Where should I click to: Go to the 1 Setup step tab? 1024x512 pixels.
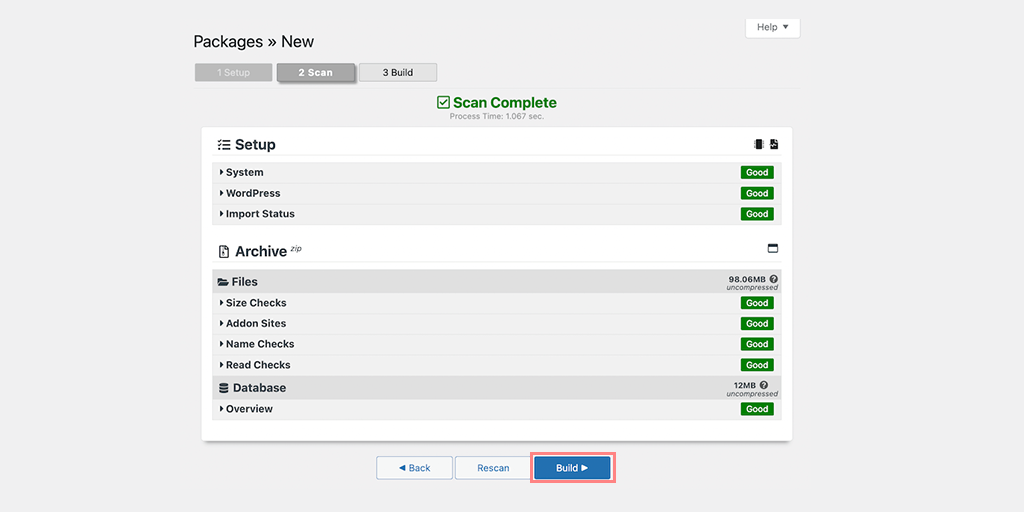pyautogui.click(x=233, y=72)
